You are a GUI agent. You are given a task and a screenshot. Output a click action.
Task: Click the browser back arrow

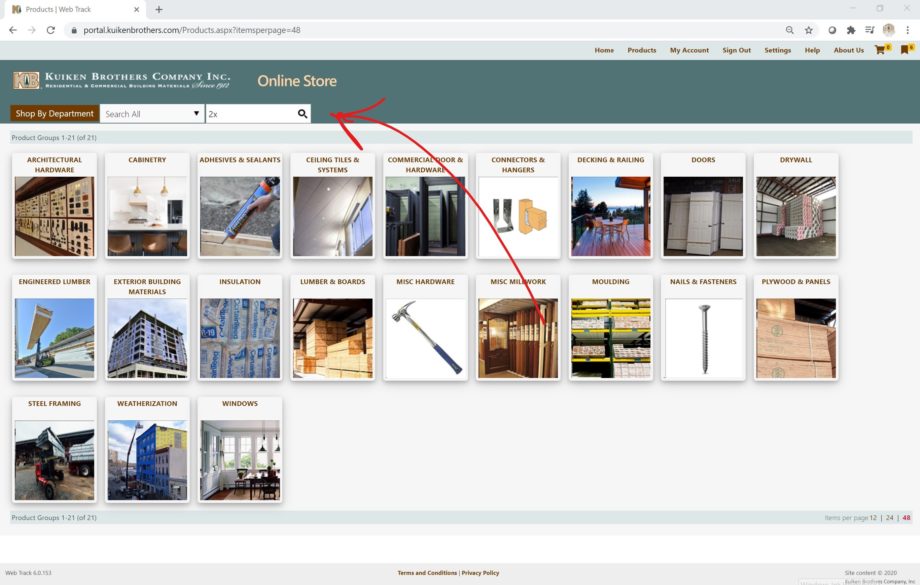(x=13, y=30)
